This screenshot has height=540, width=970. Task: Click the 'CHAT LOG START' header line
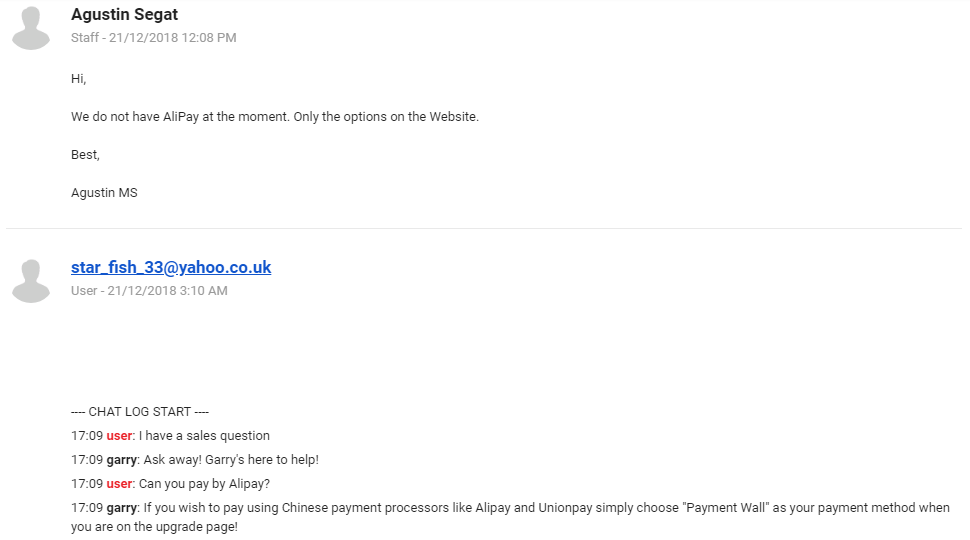click(x=140, y=412)
